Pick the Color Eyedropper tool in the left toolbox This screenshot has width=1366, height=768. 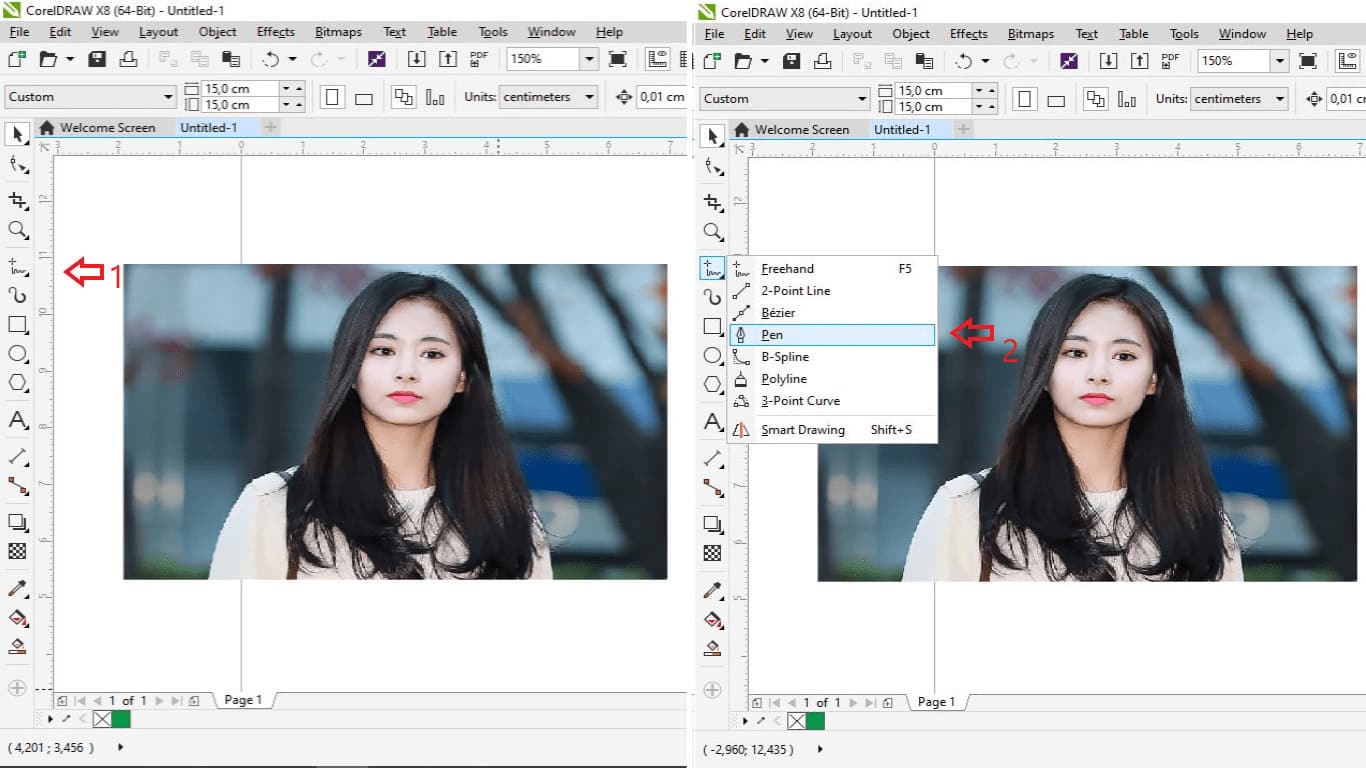17,588
